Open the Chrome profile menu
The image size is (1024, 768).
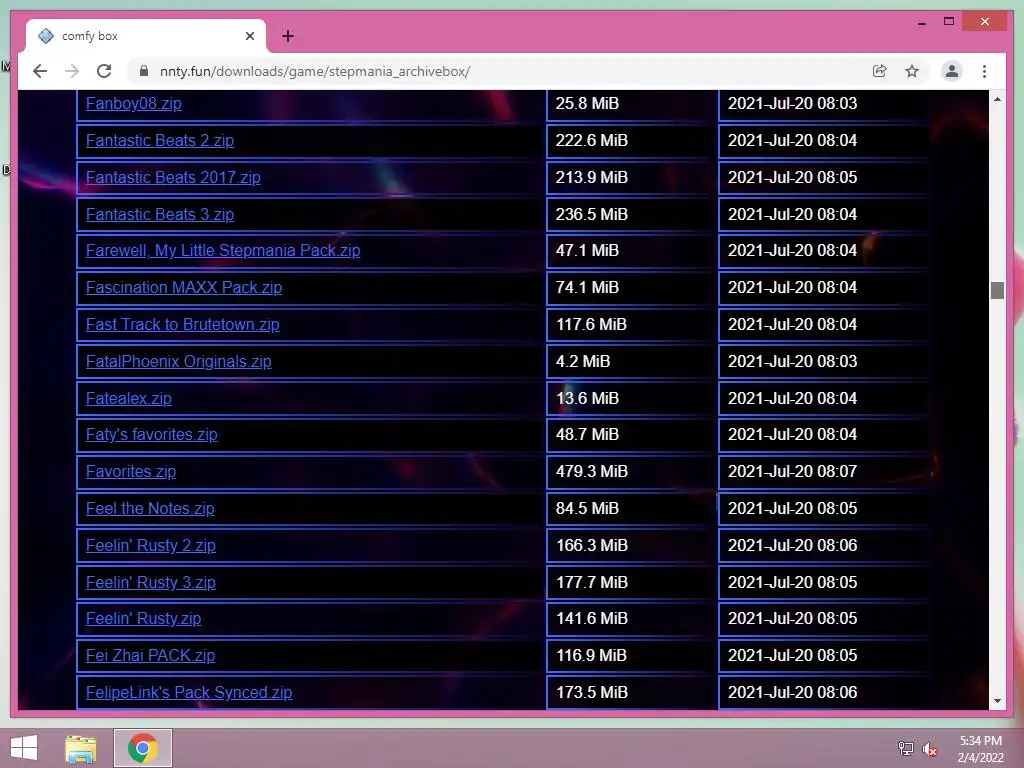pyautogui.click(x=952, y=71)
